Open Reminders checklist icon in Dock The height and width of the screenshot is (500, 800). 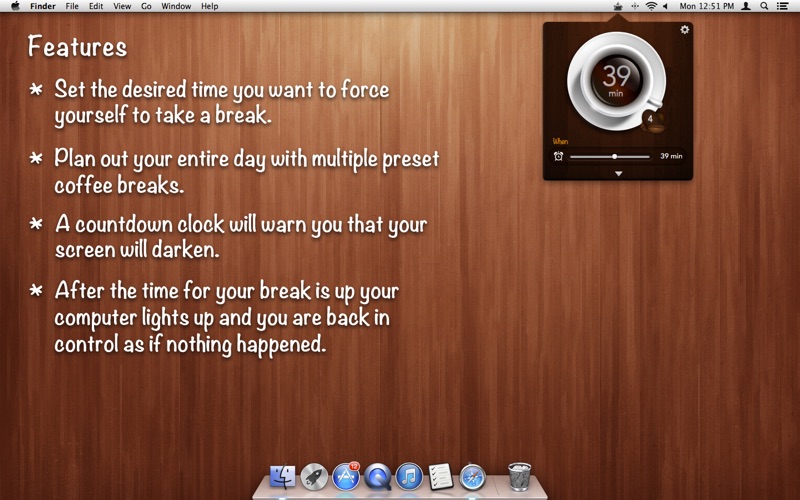[x=441, y=477]
